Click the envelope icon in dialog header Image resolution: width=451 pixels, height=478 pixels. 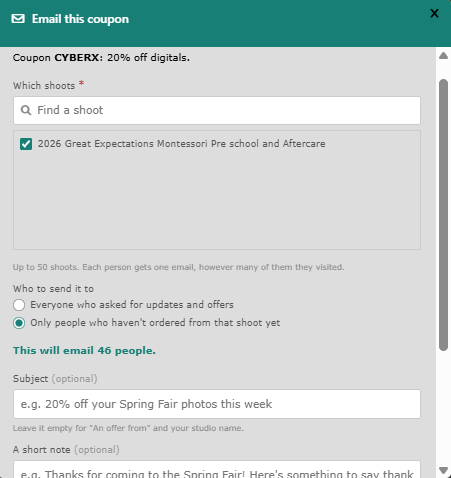pos(18,19)
